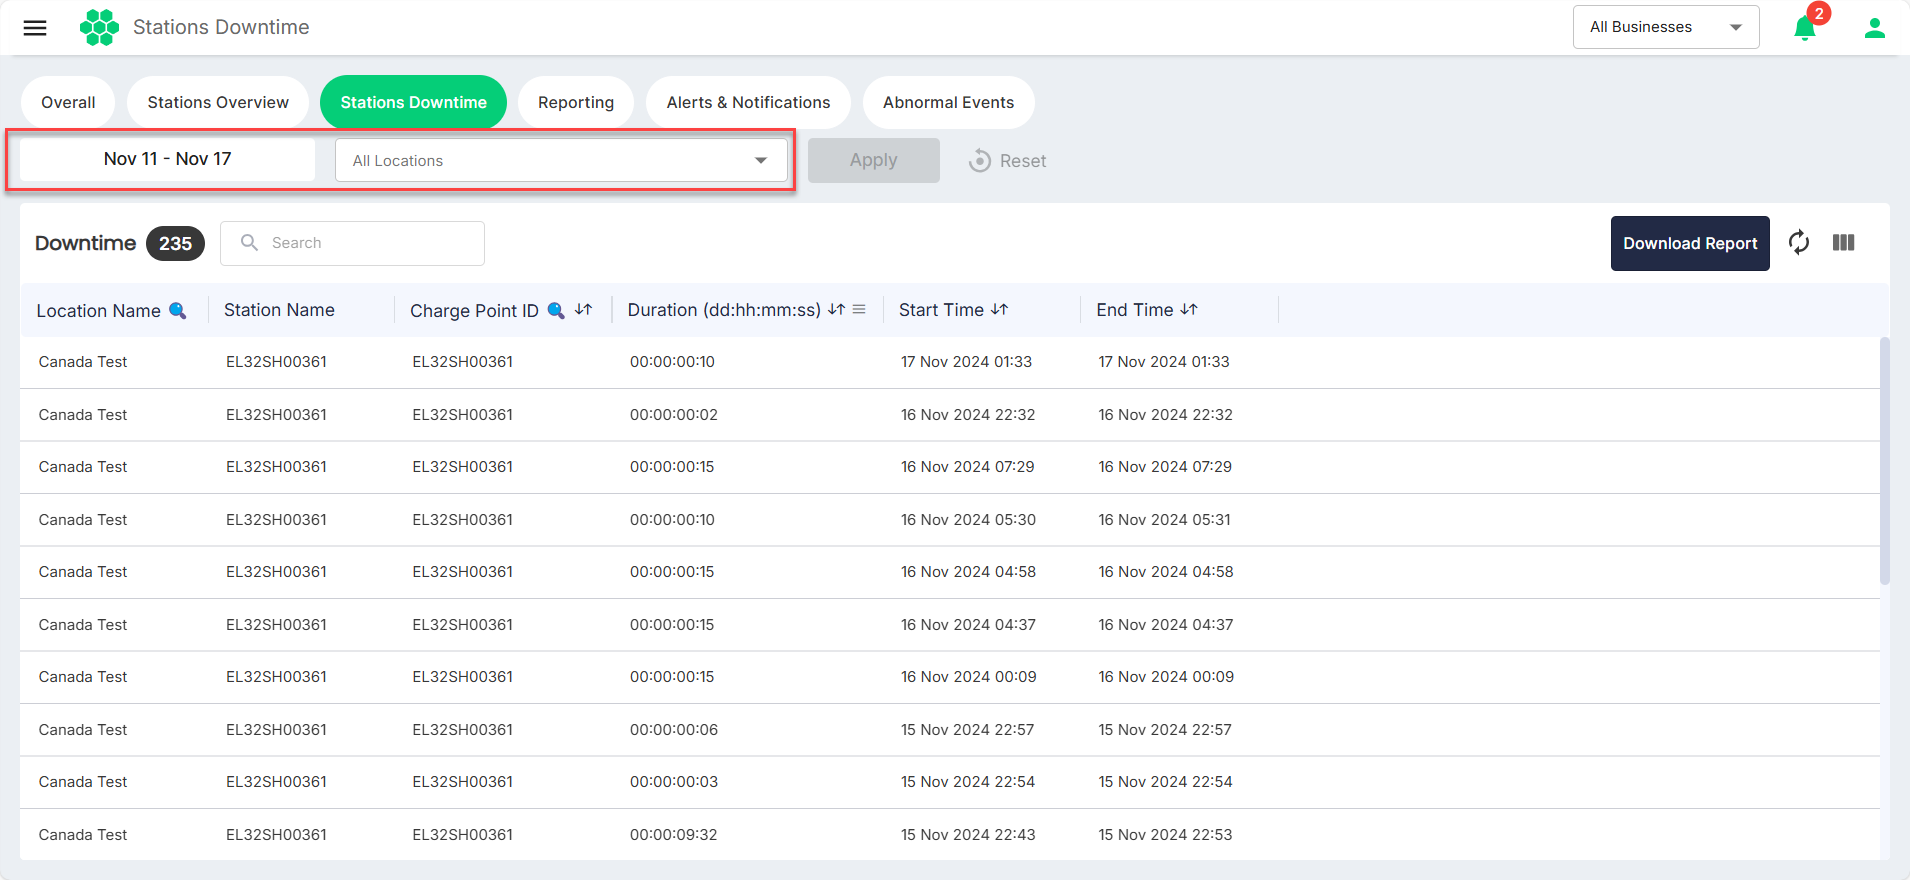Sort by End Time arrows

pos(1189,310)
